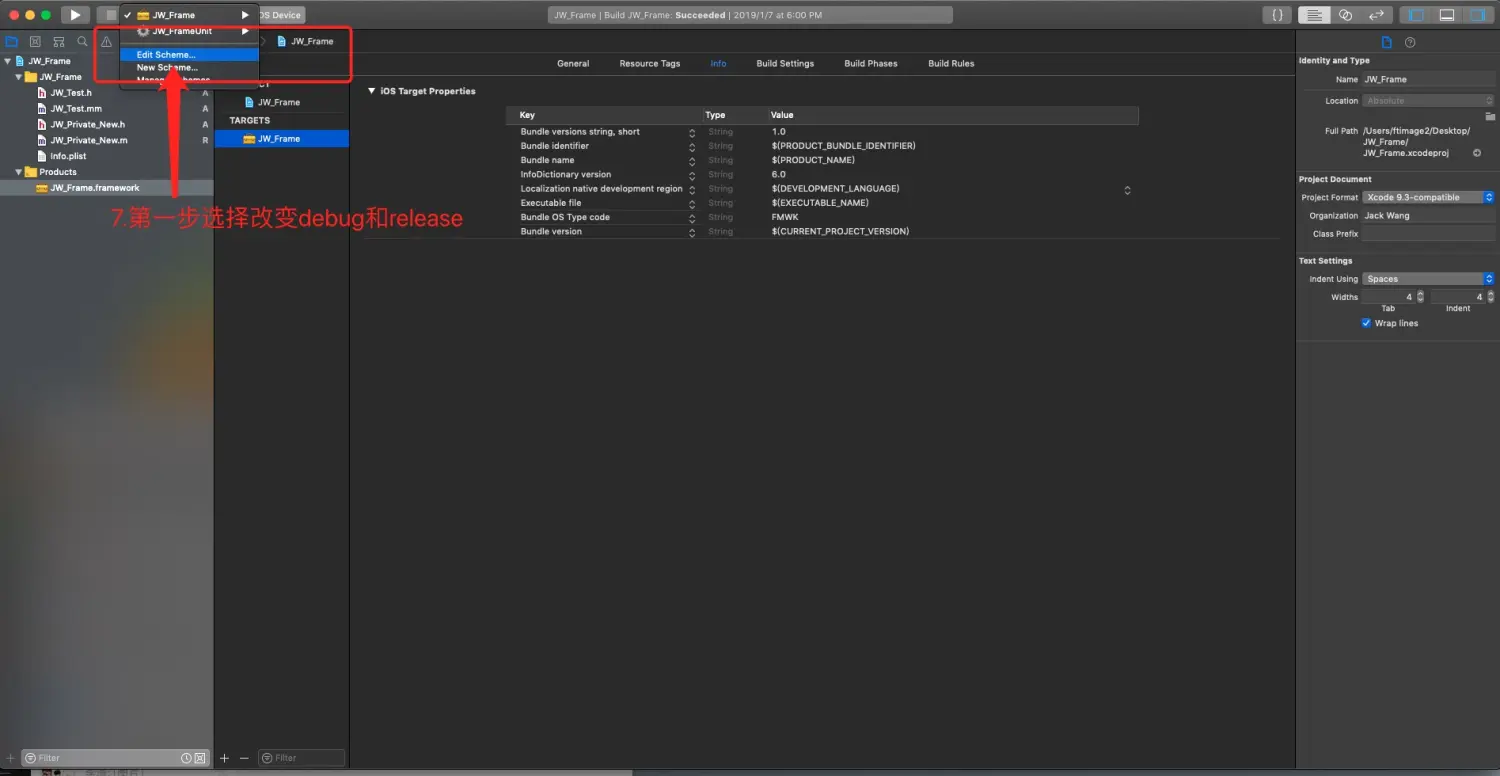Screen dimensions: 1500x776
Task: Toggle source-control status filter icon
Action: click(200, 758)
